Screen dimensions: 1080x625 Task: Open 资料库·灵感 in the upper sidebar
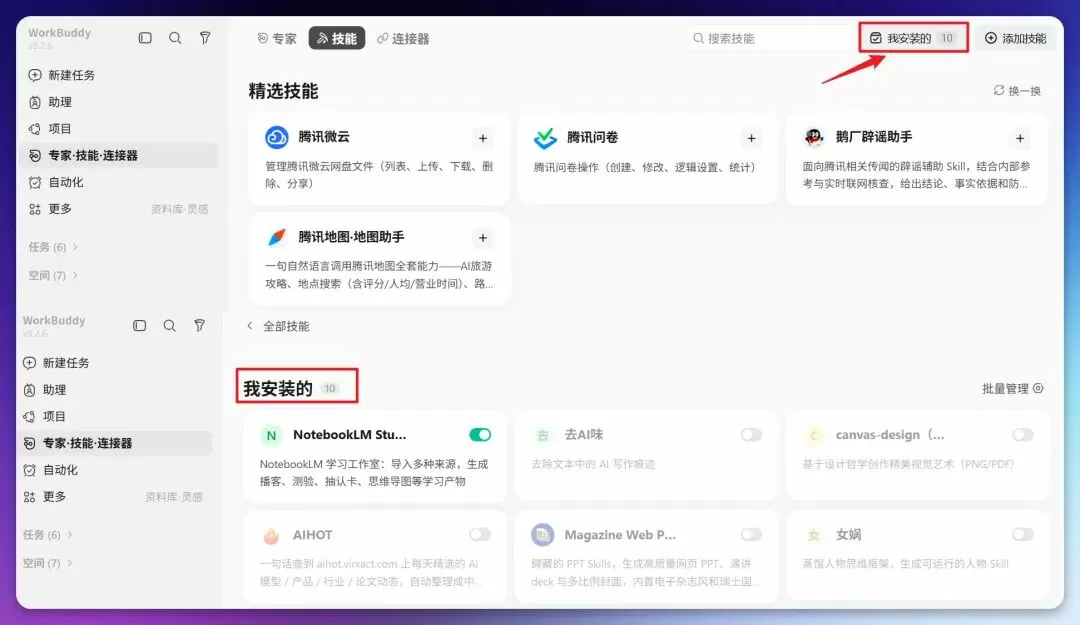(179, 209)
